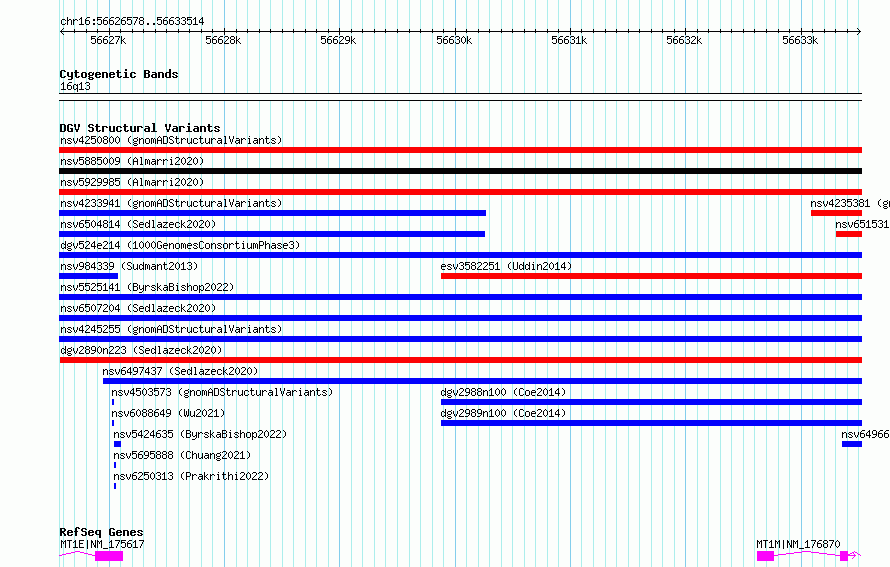Click the blue nsv6497437 variant bar

click(482, 381)
